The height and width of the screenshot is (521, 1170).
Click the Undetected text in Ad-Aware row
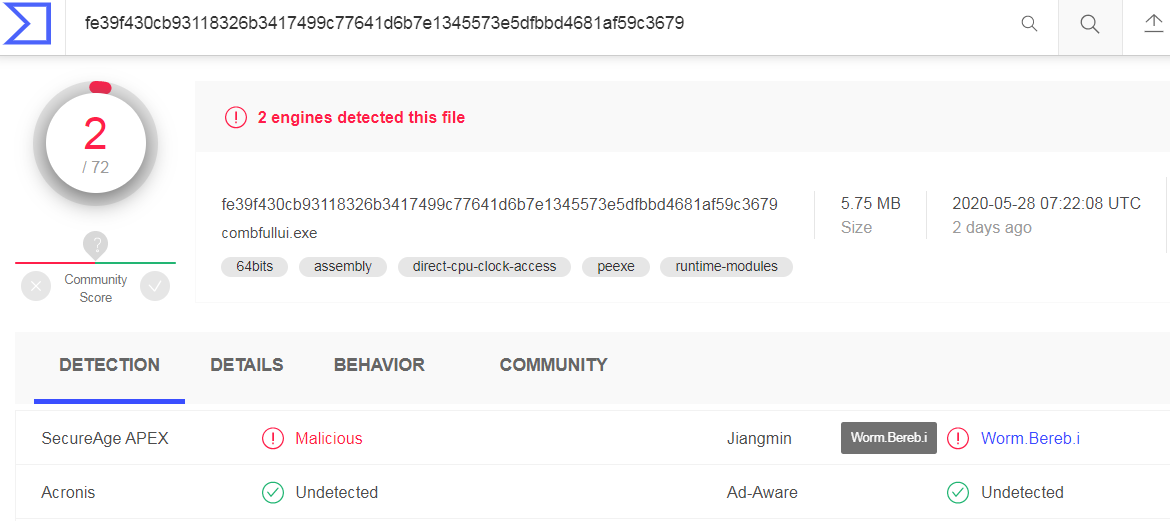point(1022,493)
